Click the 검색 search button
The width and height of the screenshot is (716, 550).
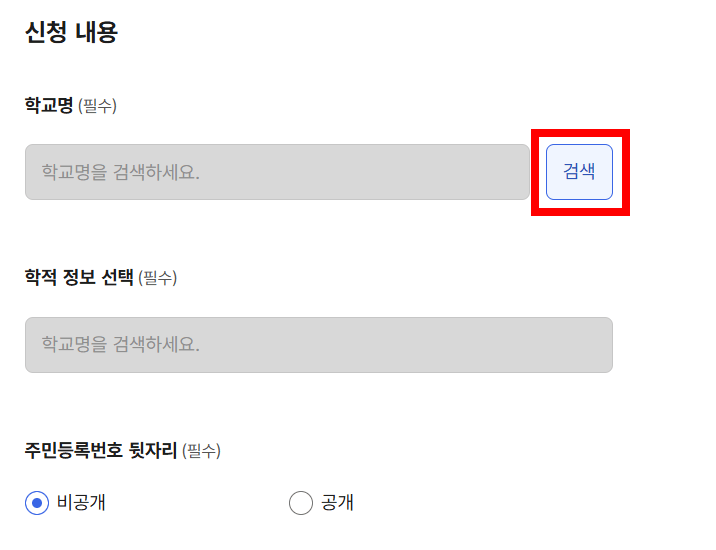click(579, 172)
